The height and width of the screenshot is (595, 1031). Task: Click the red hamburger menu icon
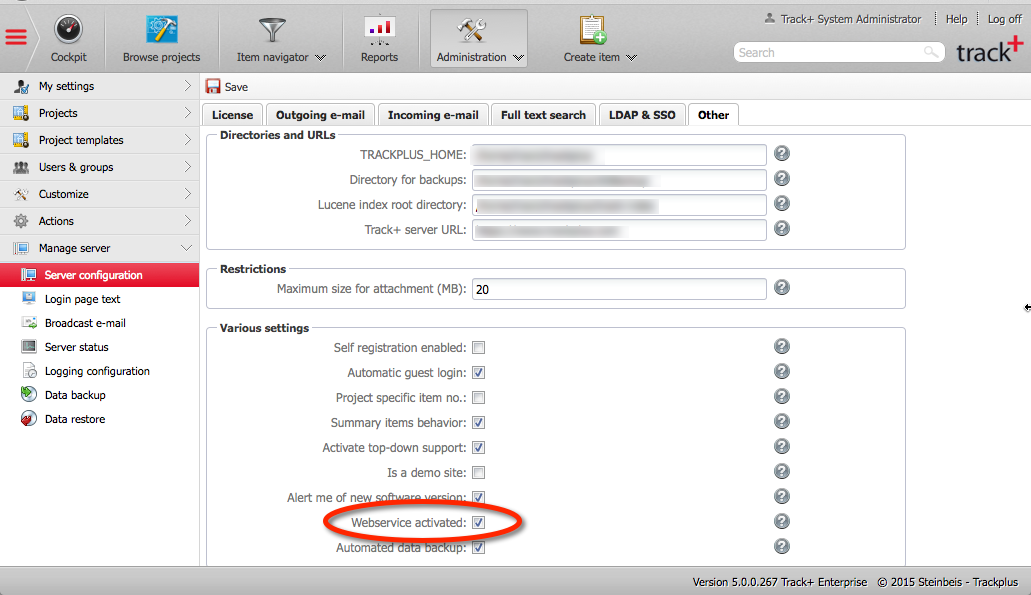(15, 38)
